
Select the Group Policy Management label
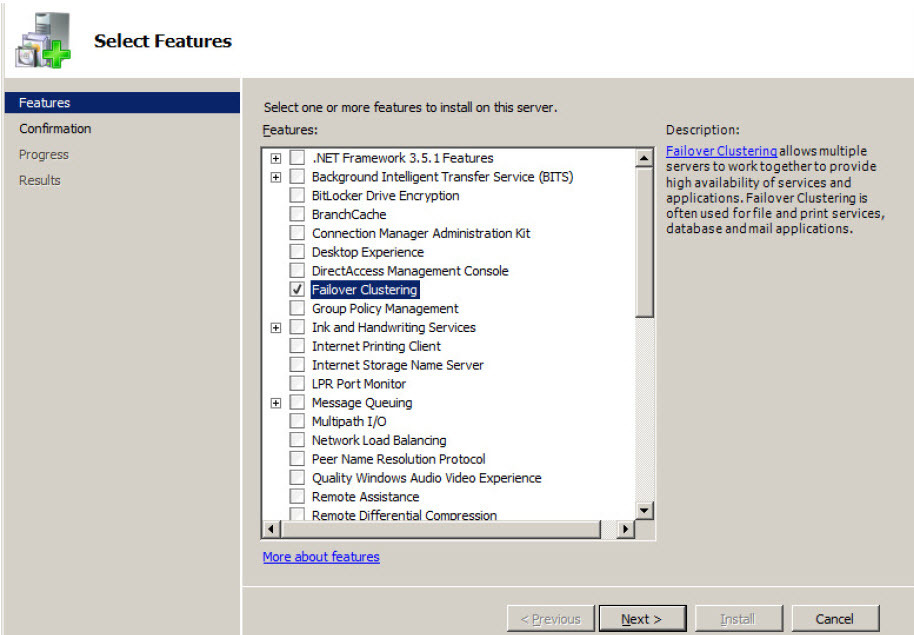[x=385, y=308]
